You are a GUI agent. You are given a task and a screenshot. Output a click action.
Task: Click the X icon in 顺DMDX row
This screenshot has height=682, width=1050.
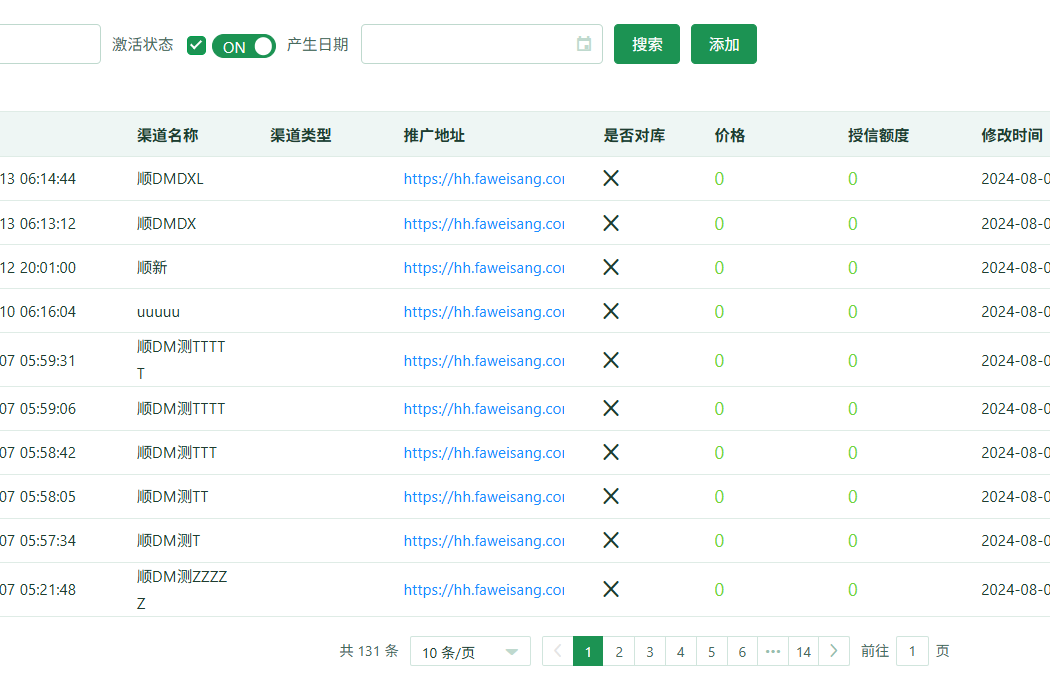[611, 223]
